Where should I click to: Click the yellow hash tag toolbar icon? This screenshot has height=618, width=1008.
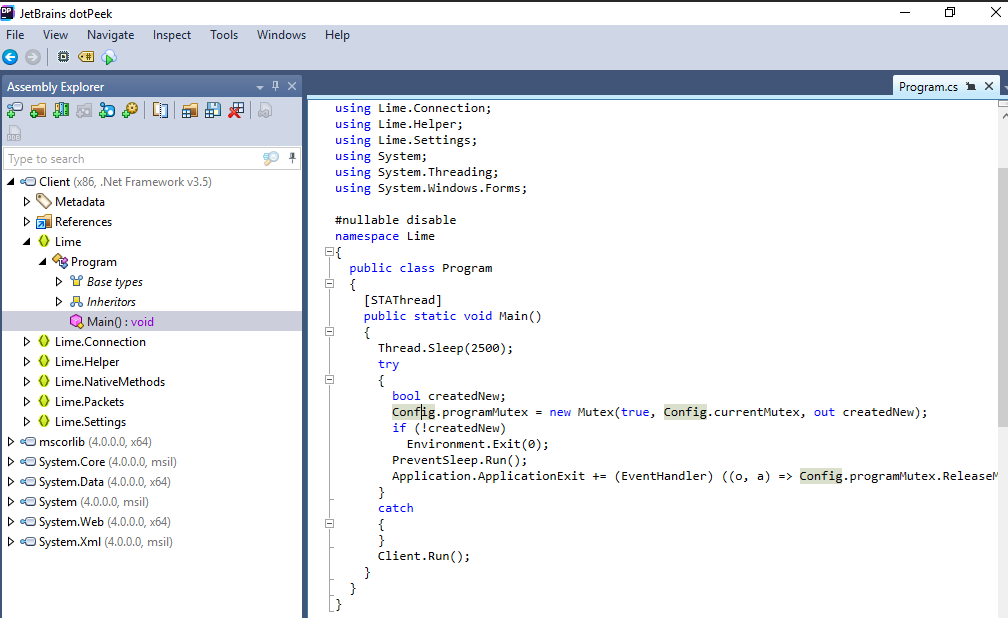pyautogui.click(x=86, y=57)
